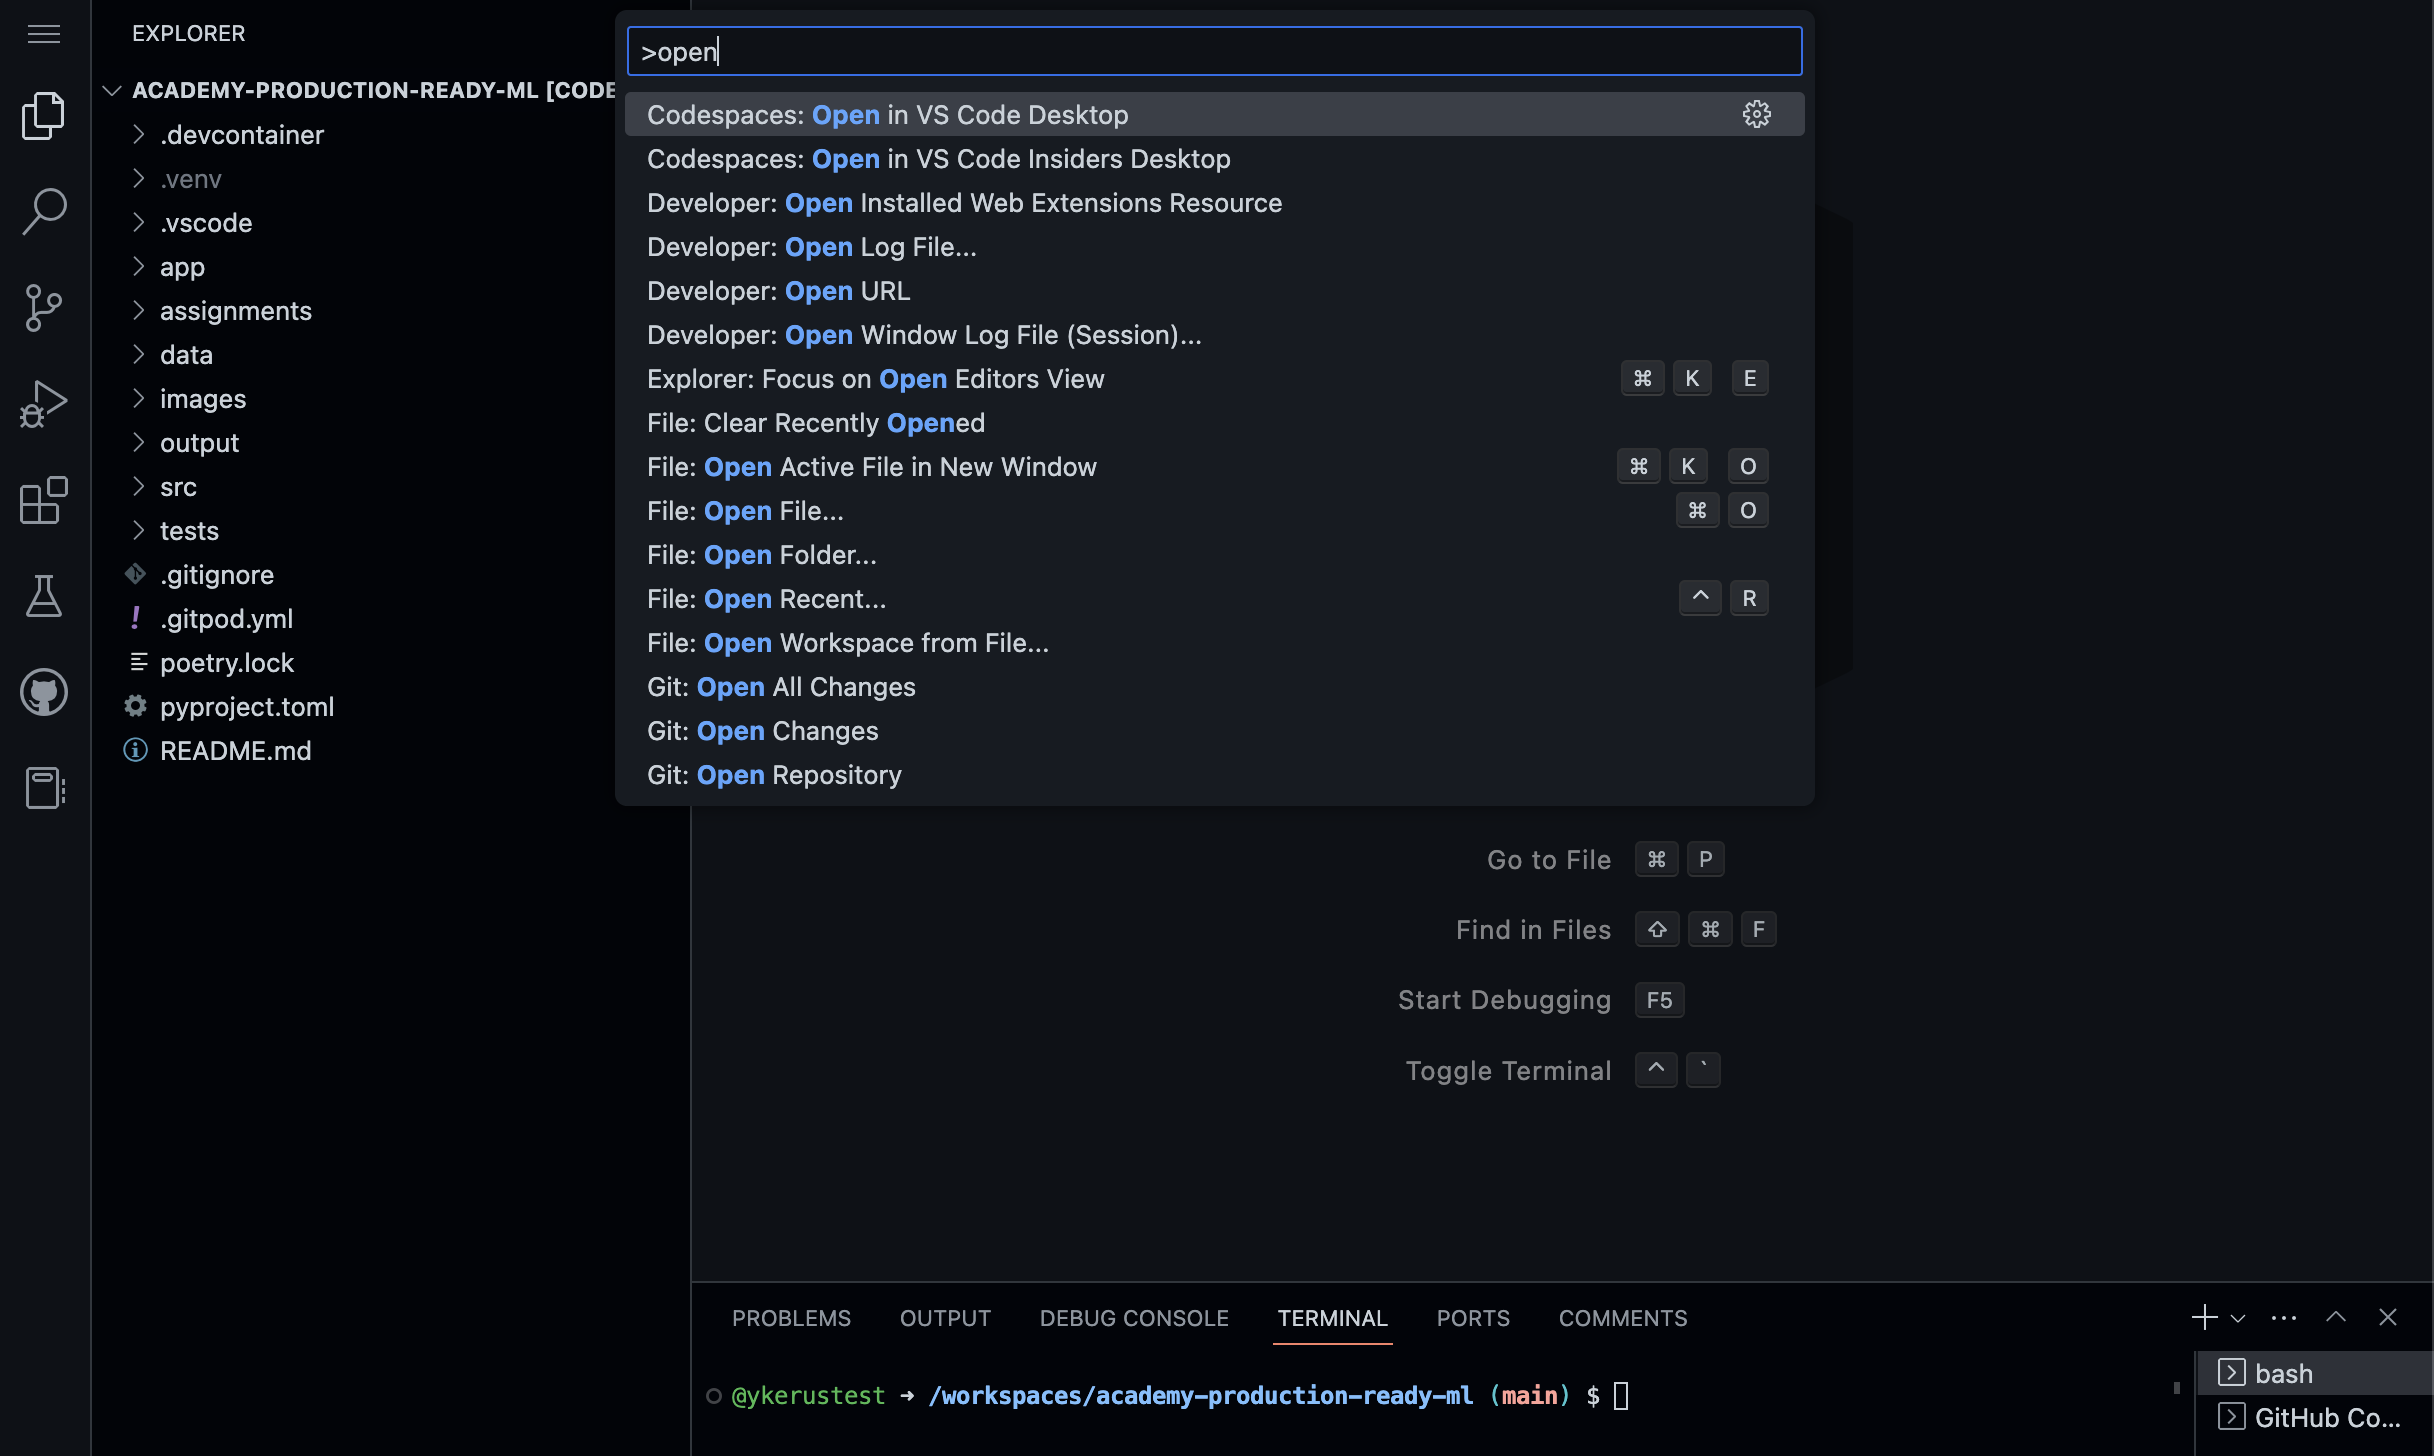The width and height of the screenshot is (2434, 1456).
Task: Open Run and Debug view
Action: pyautogui.click(x=43, y=404)
